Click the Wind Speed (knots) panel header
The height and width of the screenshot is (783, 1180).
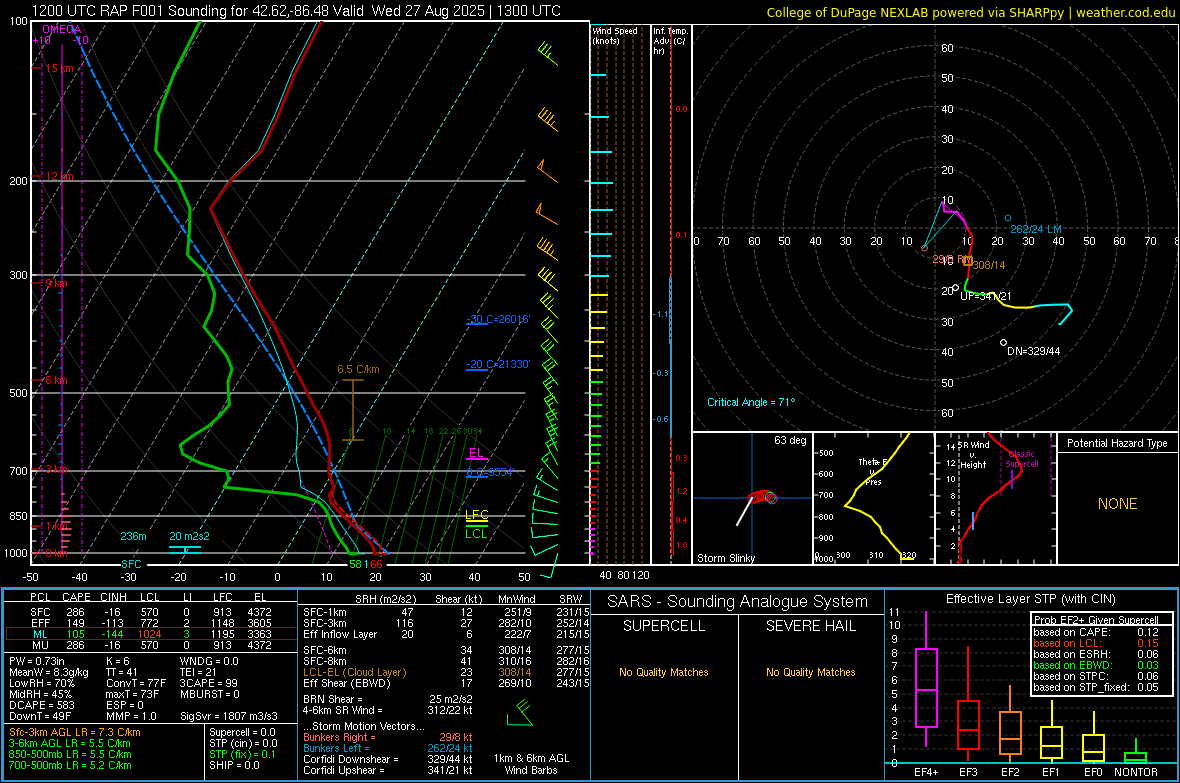tap(615, 35)
